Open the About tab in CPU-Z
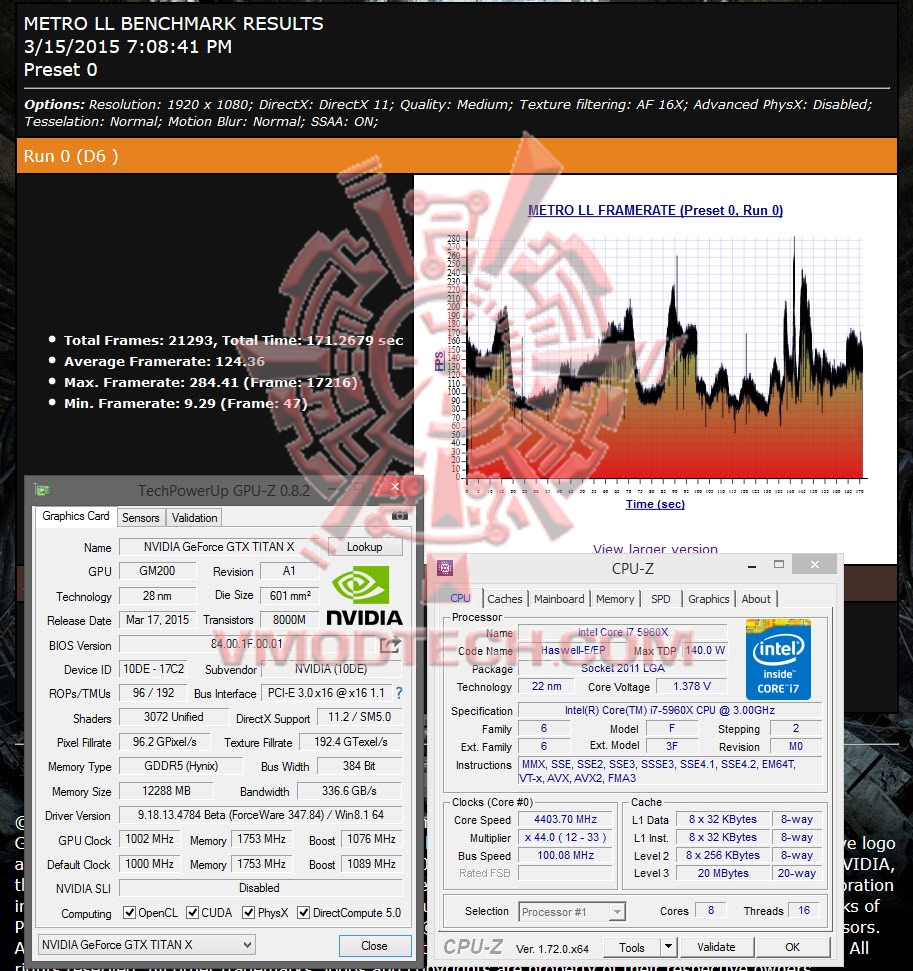This screenshot has width=913, height=971. tap(756, 599)
